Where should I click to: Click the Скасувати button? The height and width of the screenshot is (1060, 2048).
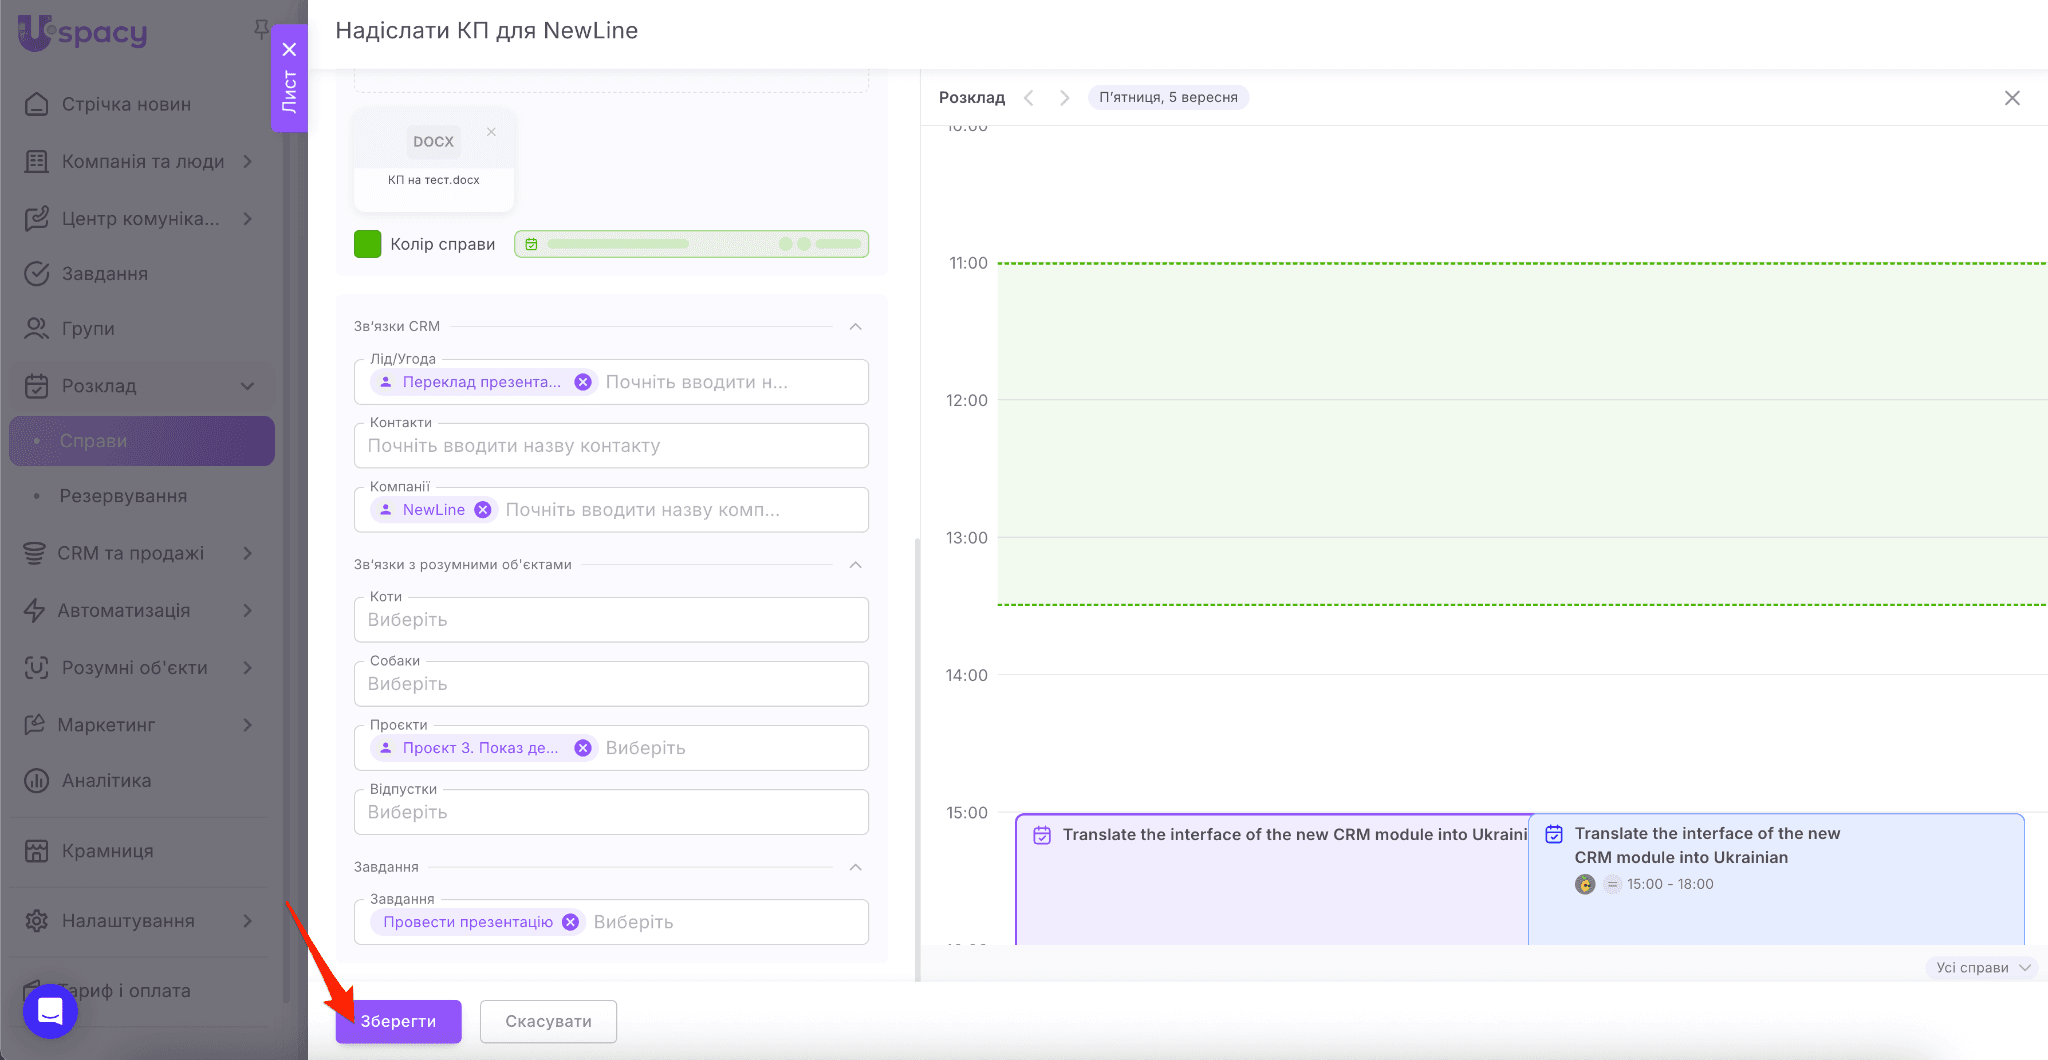pos(548,1021)
